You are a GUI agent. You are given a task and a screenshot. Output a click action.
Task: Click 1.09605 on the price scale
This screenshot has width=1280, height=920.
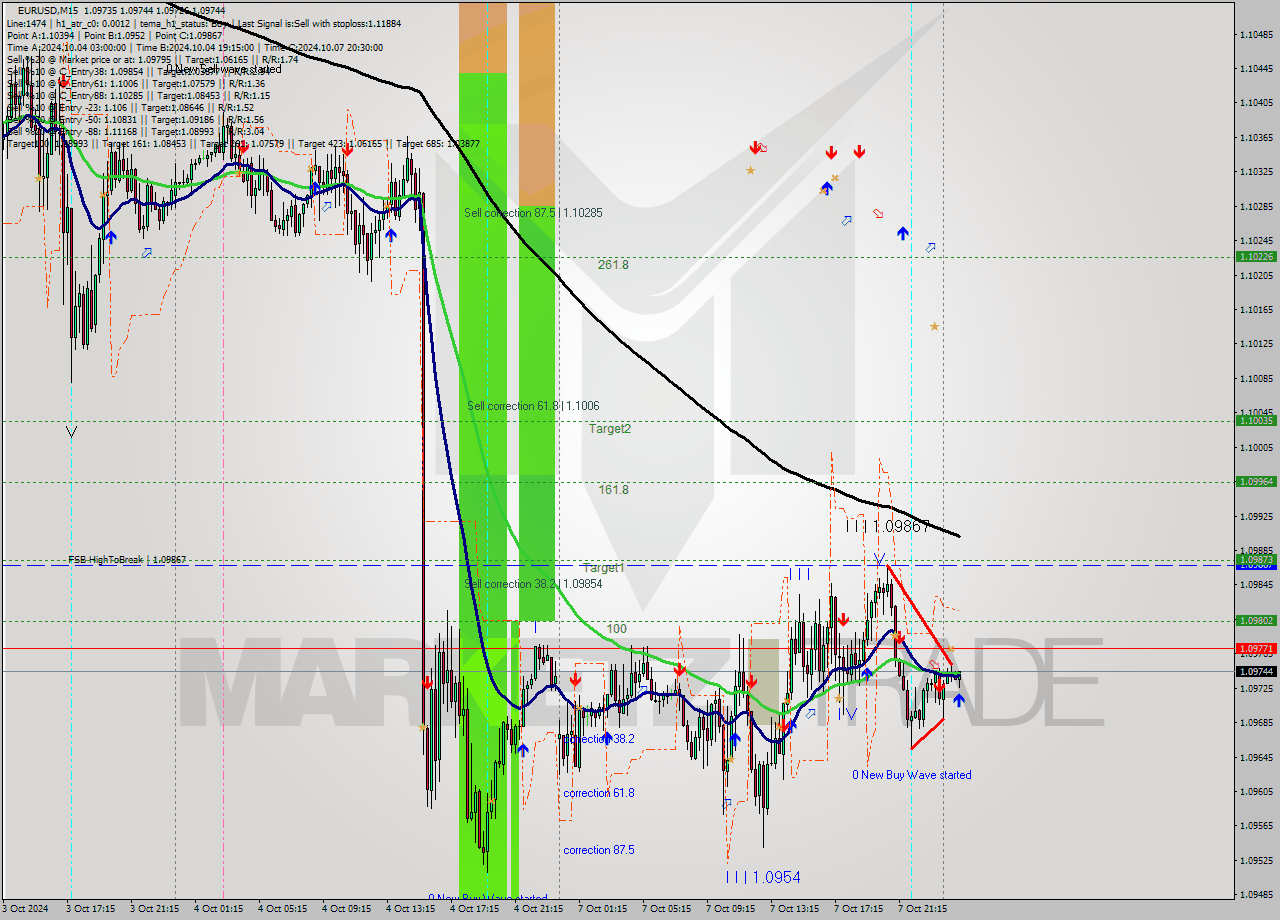pyautogui.click(x=1257, y=792)
